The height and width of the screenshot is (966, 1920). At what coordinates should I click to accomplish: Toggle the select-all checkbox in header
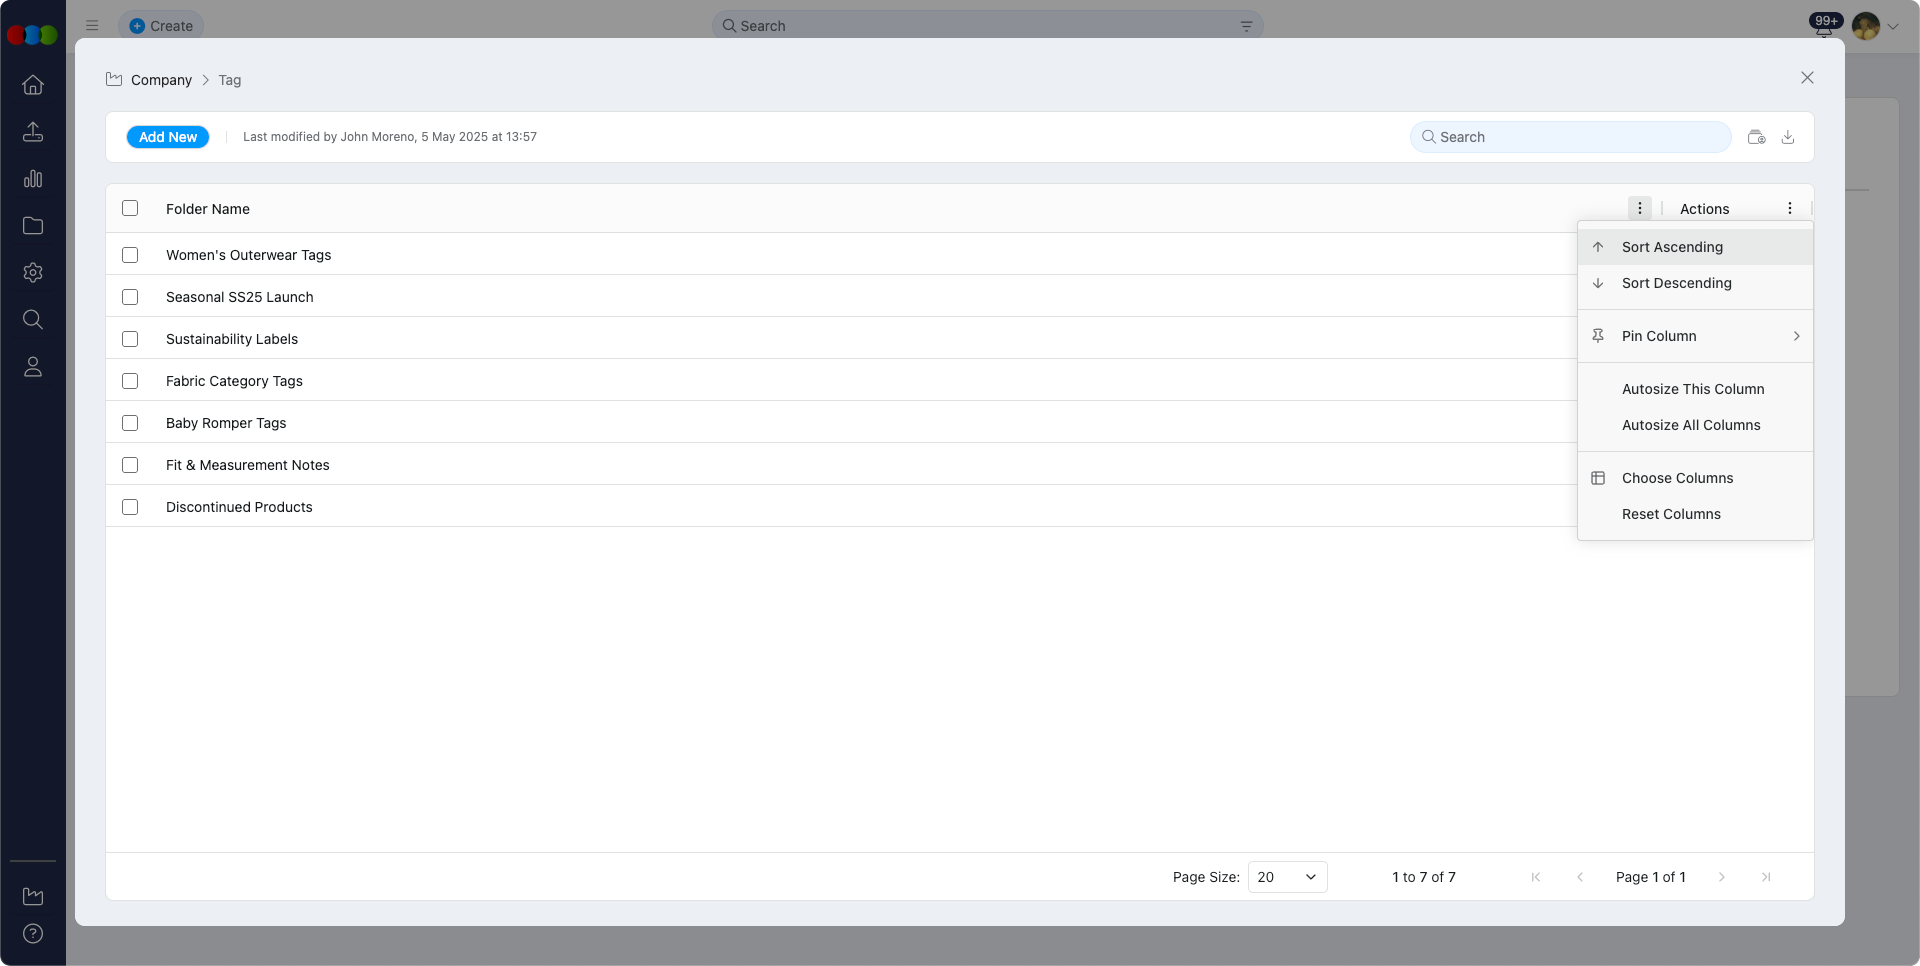coord(130,208)
